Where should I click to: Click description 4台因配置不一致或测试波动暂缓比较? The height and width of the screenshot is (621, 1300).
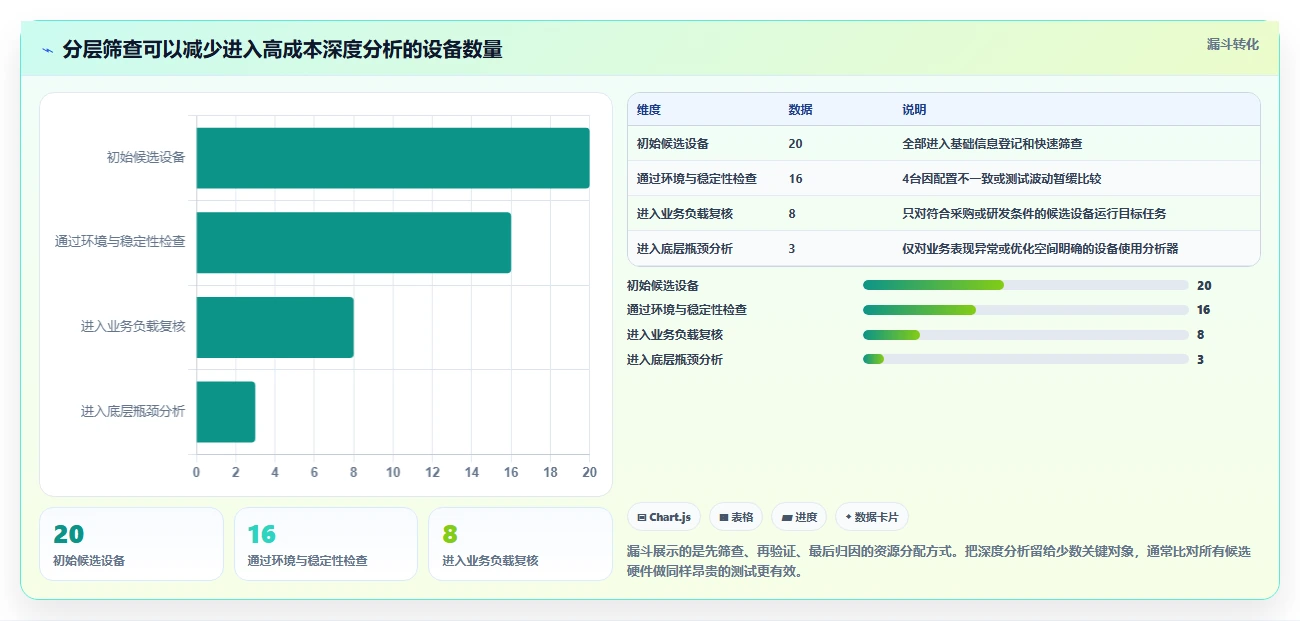pyautogui.click(x=1001, y=179)
